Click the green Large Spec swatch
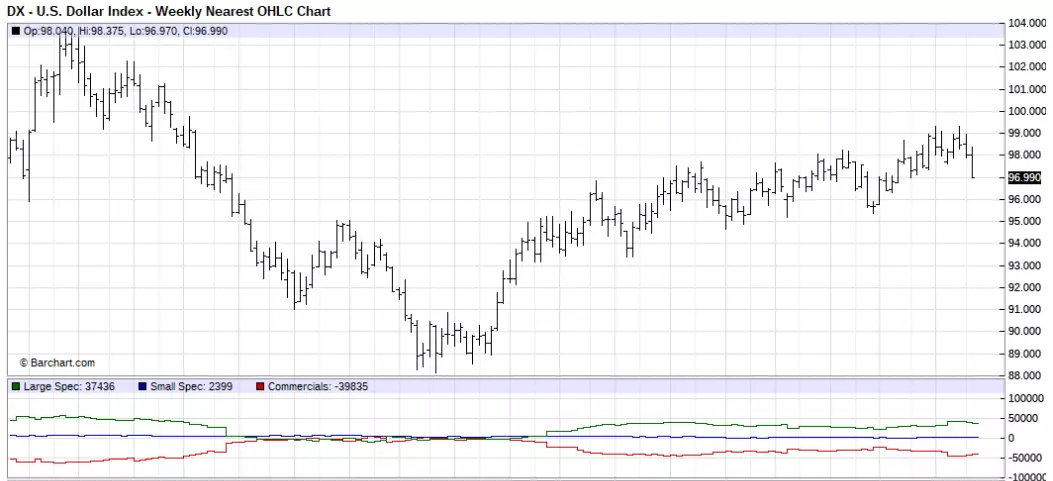Viewport: 1053px width, 481px height. click(16, 386)
